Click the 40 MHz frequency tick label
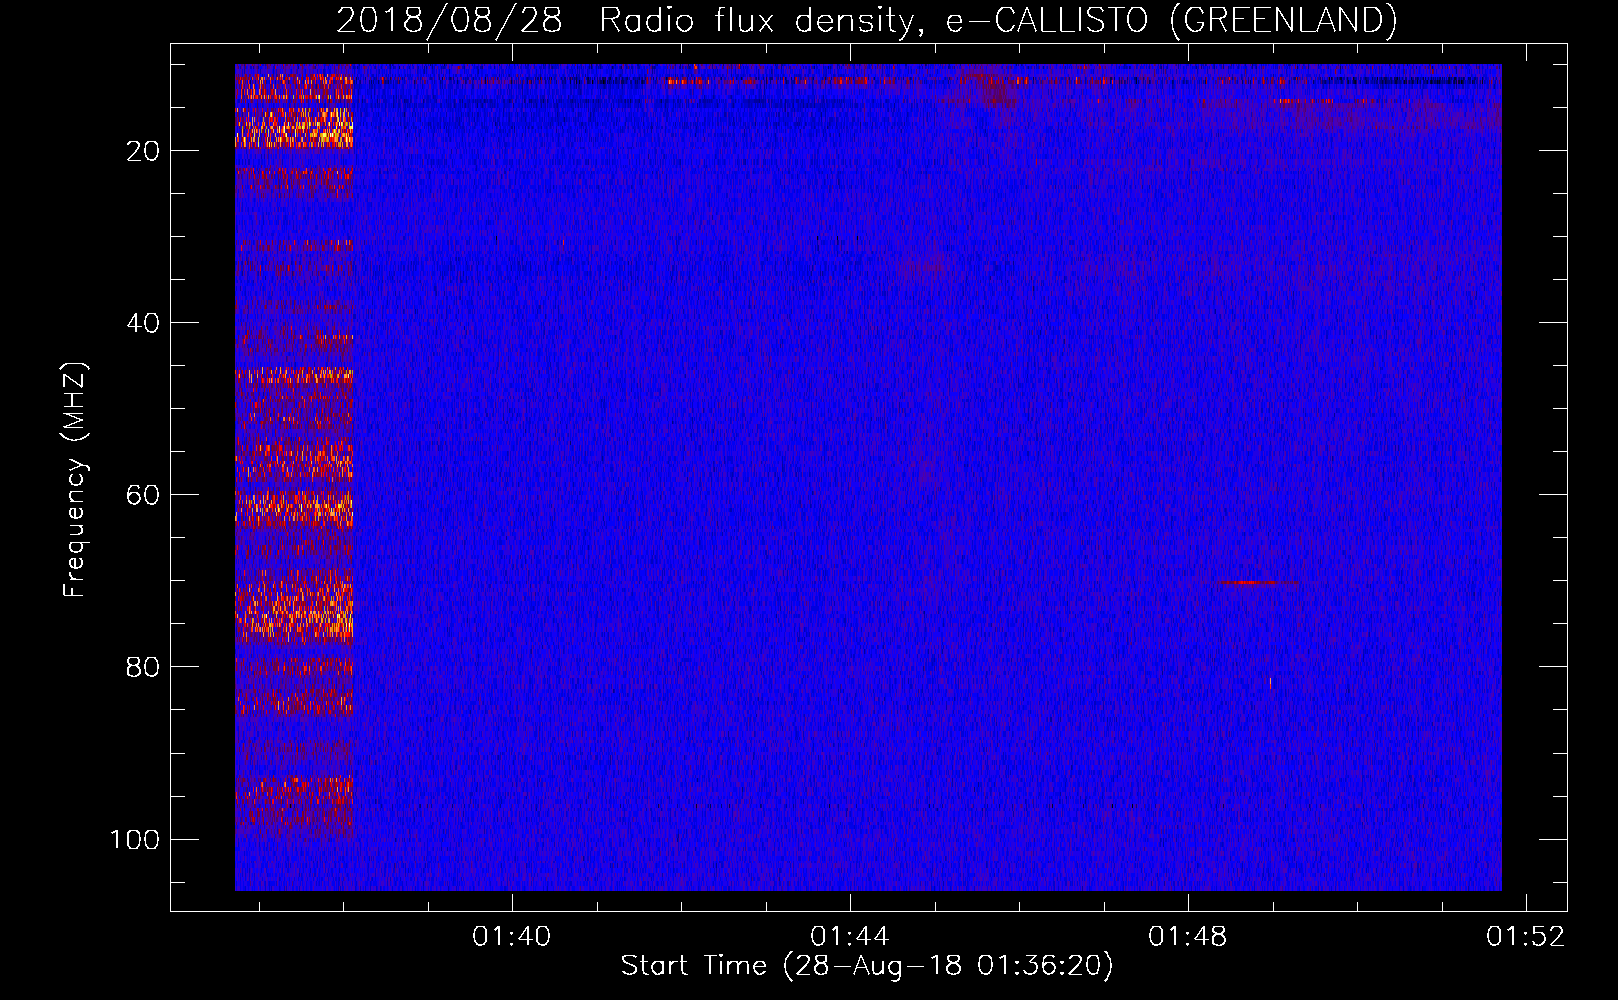 (143, 323)
